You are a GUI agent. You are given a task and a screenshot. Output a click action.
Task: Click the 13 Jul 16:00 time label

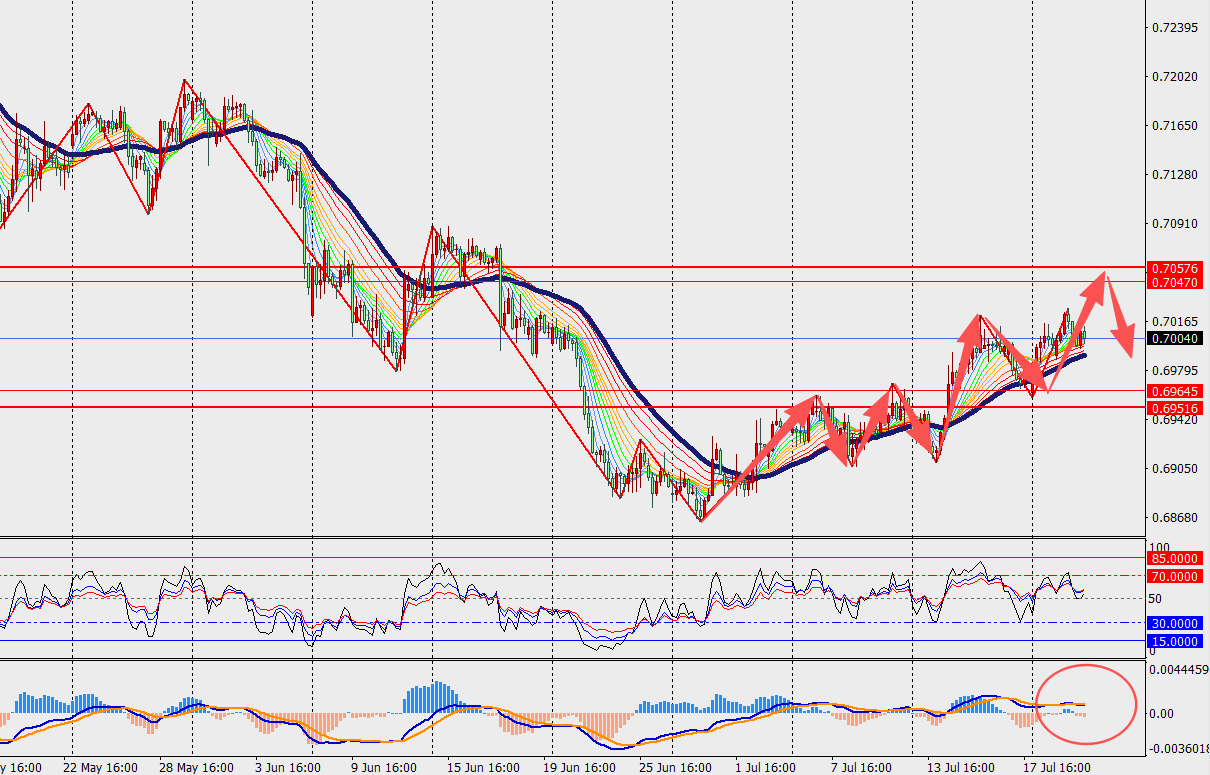point(958,767)
